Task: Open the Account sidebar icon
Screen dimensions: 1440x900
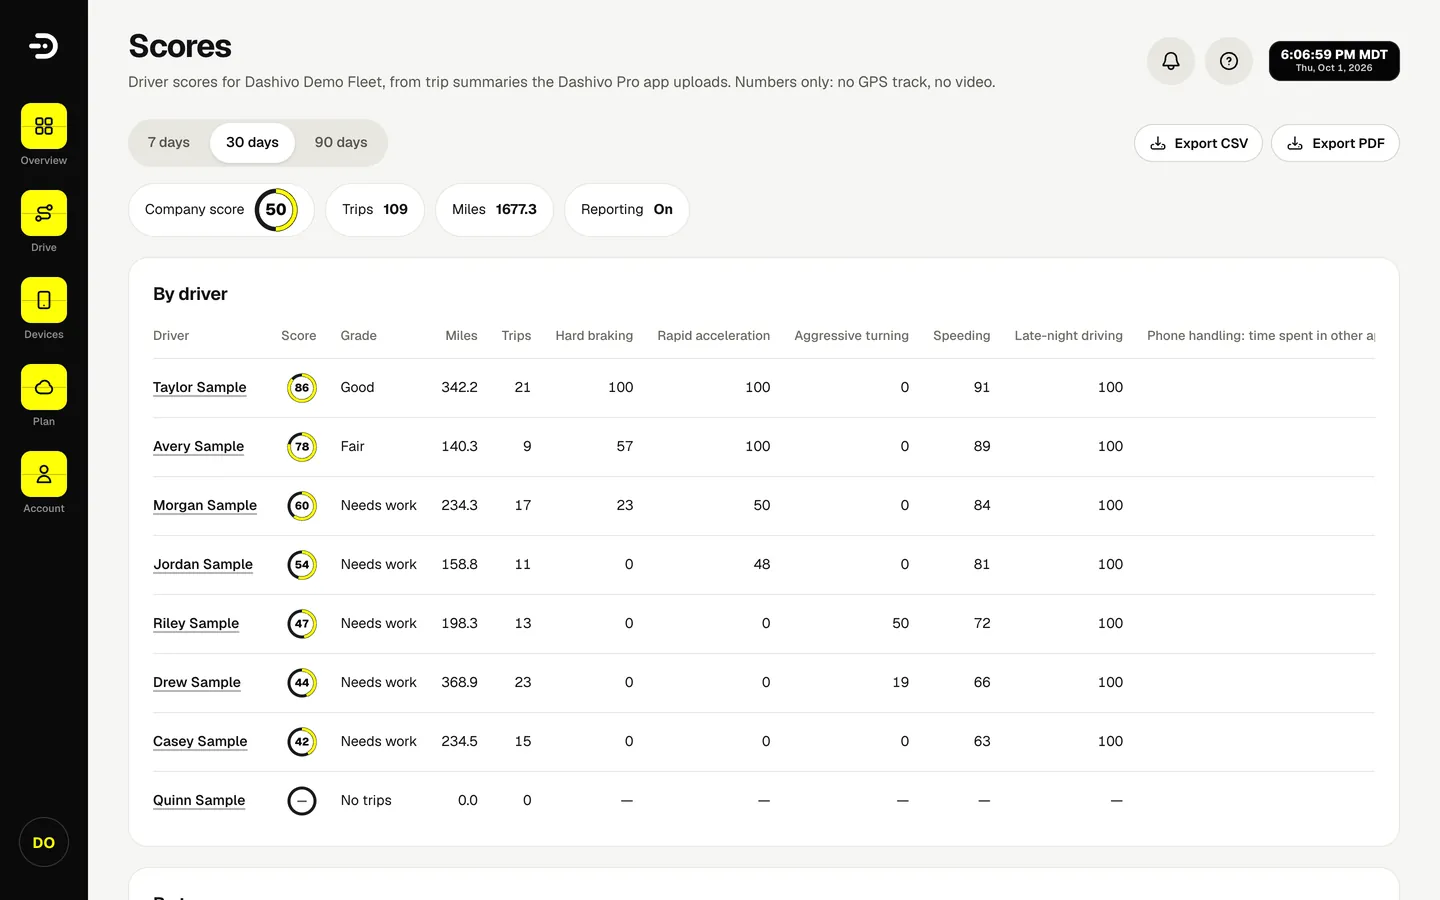Action: 44,474
